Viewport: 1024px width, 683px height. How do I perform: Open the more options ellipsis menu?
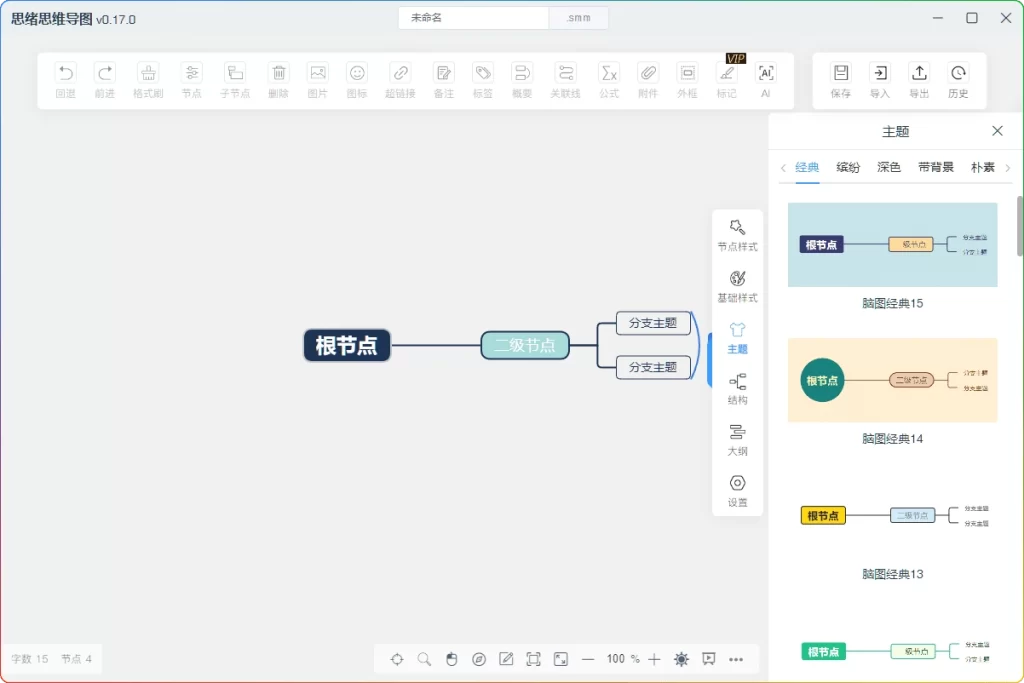click(737, 659)
